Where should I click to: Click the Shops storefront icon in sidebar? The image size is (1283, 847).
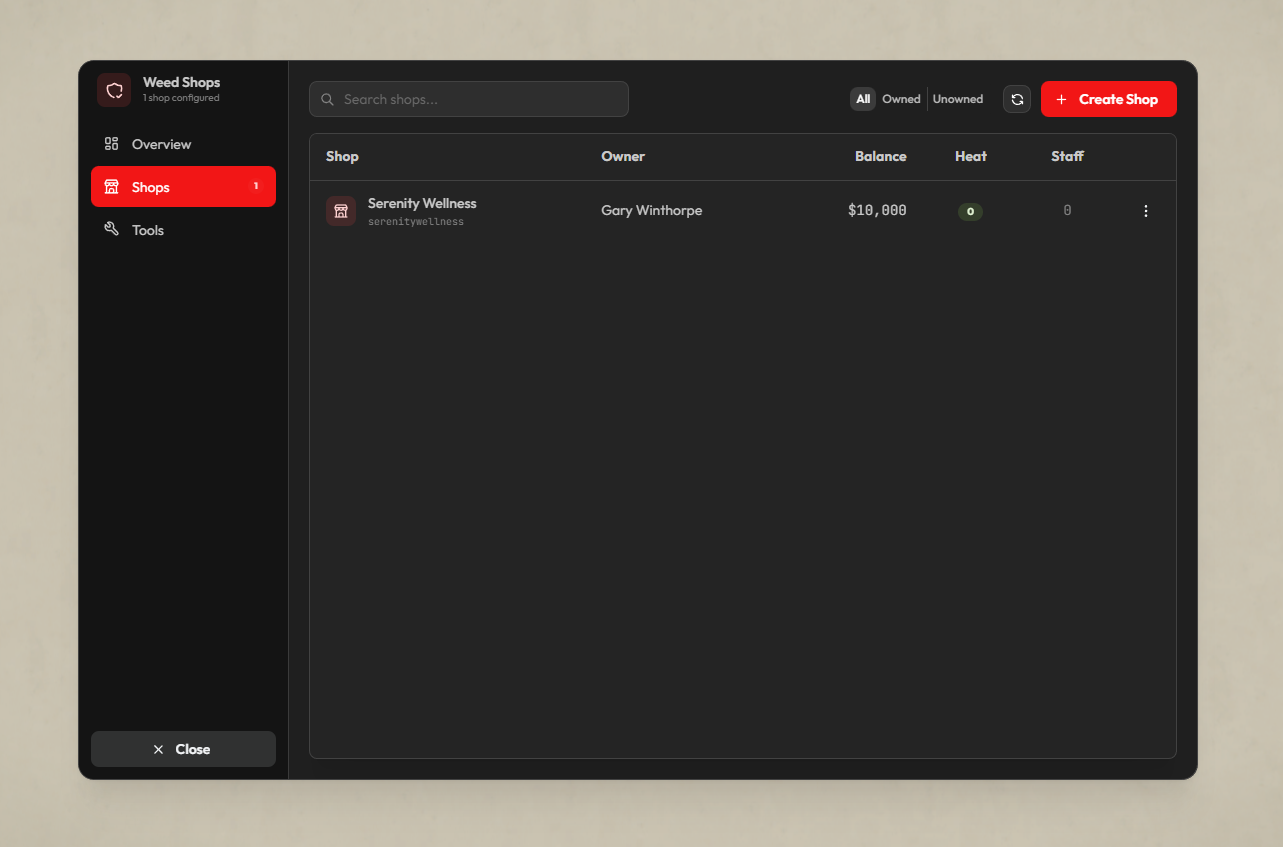point(111,187)
